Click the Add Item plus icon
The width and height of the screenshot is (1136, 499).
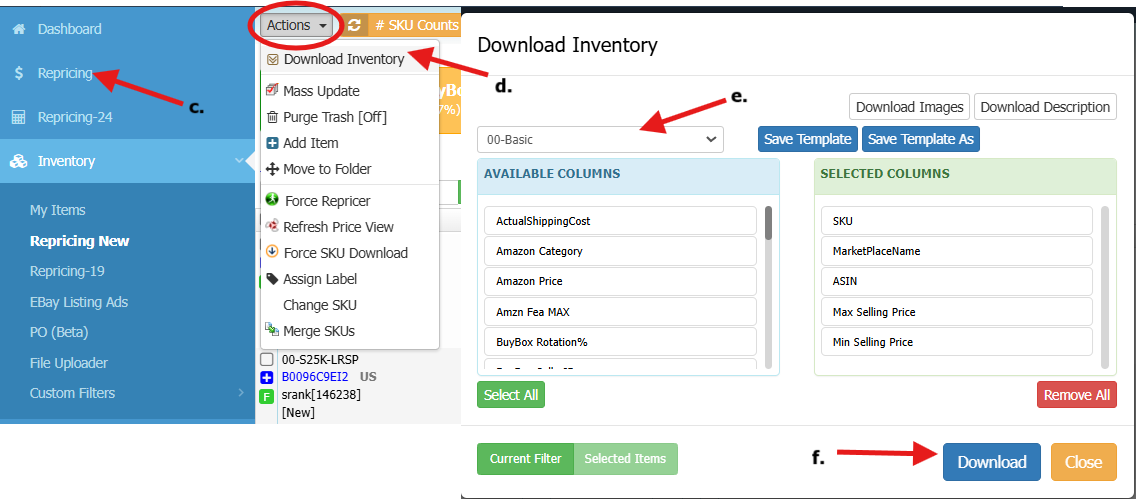(272, 143)
